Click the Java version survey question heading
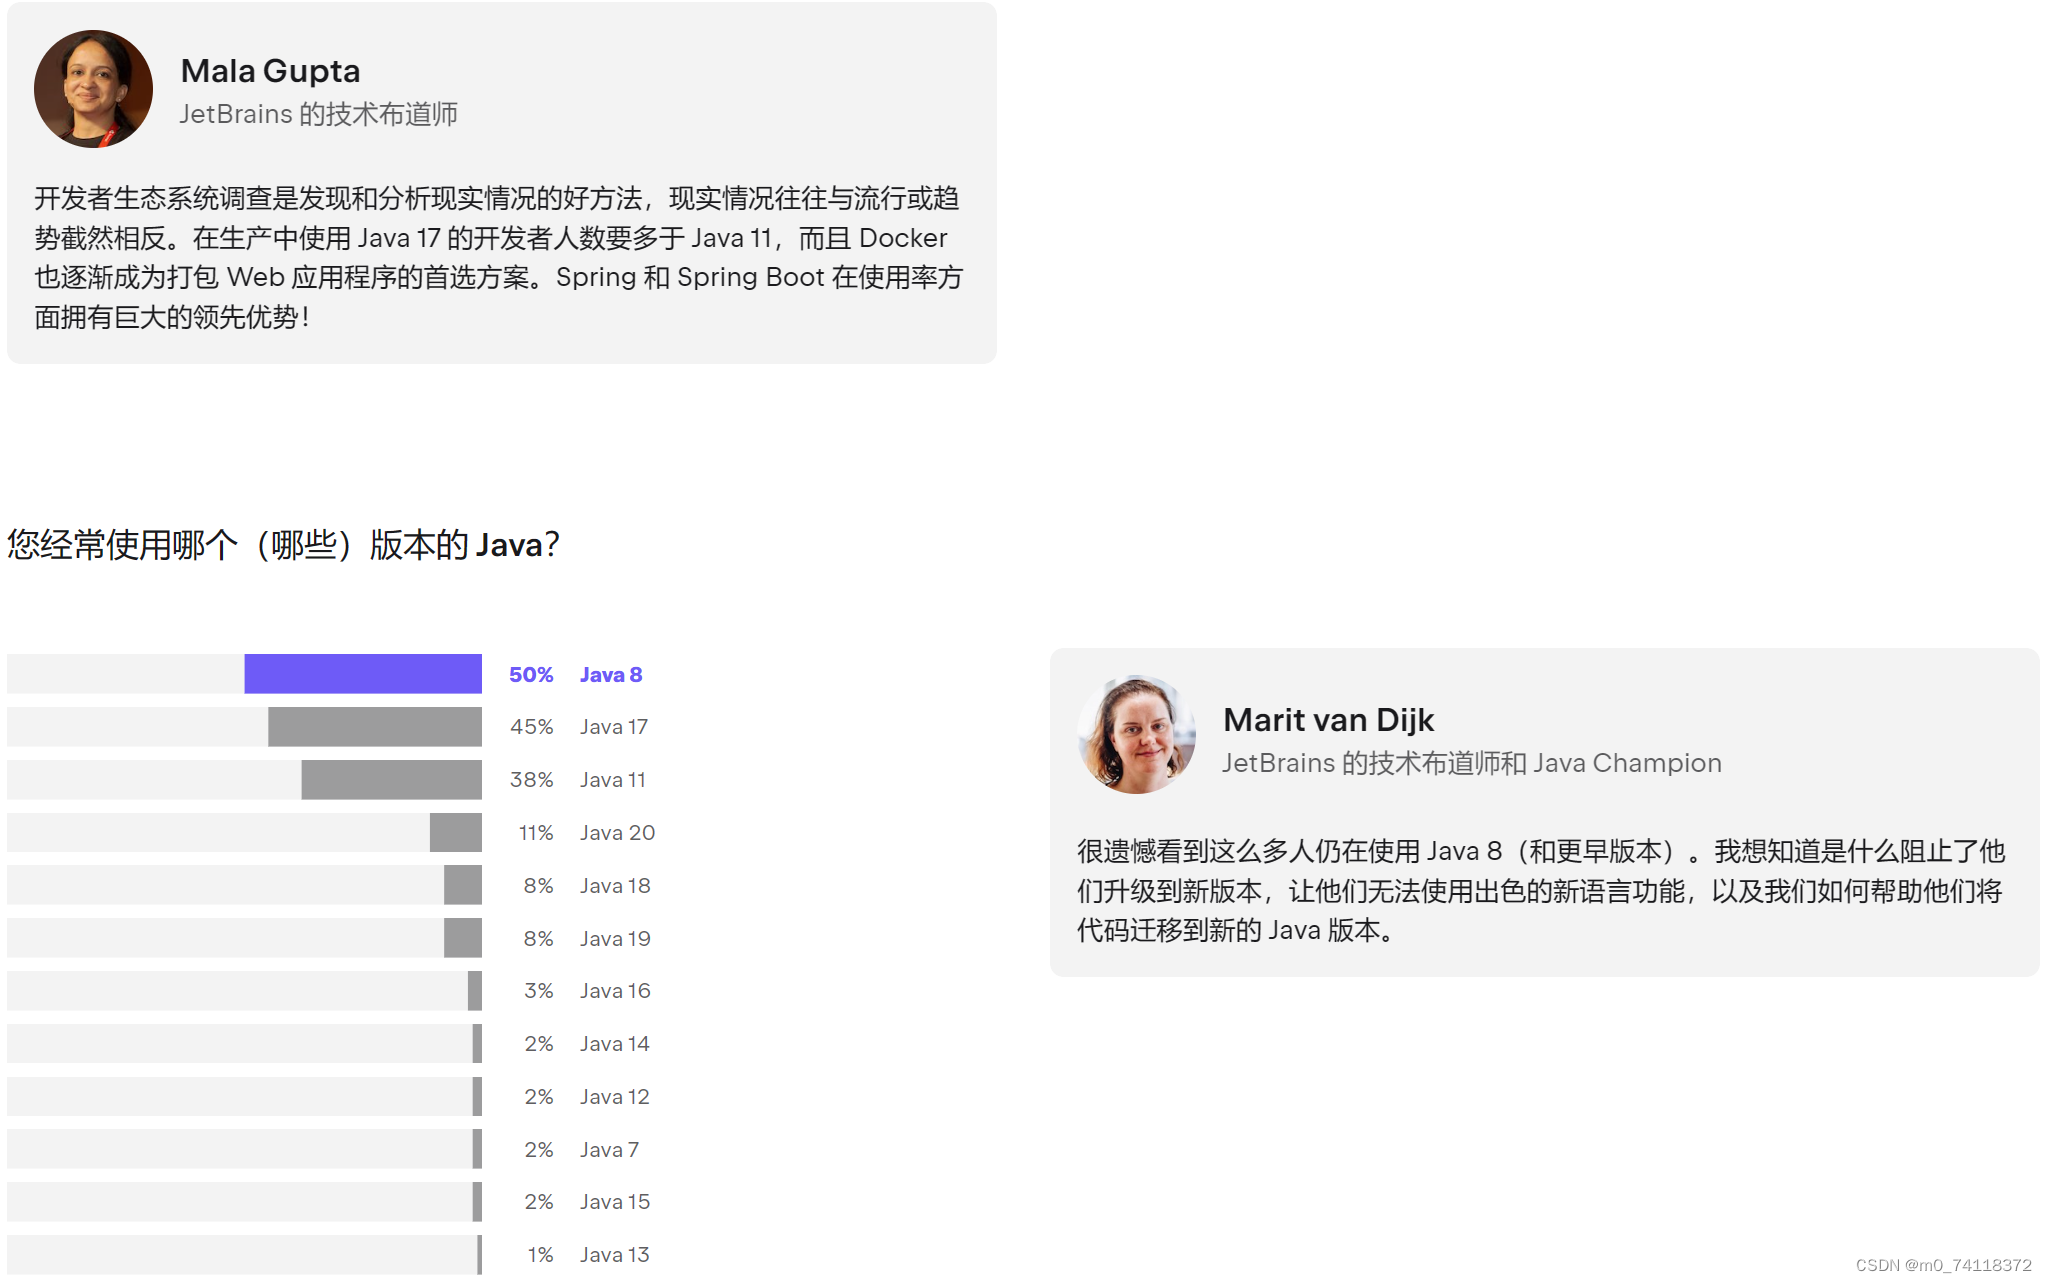The height and width of the screenshot is (1283, 2047). 283,545
